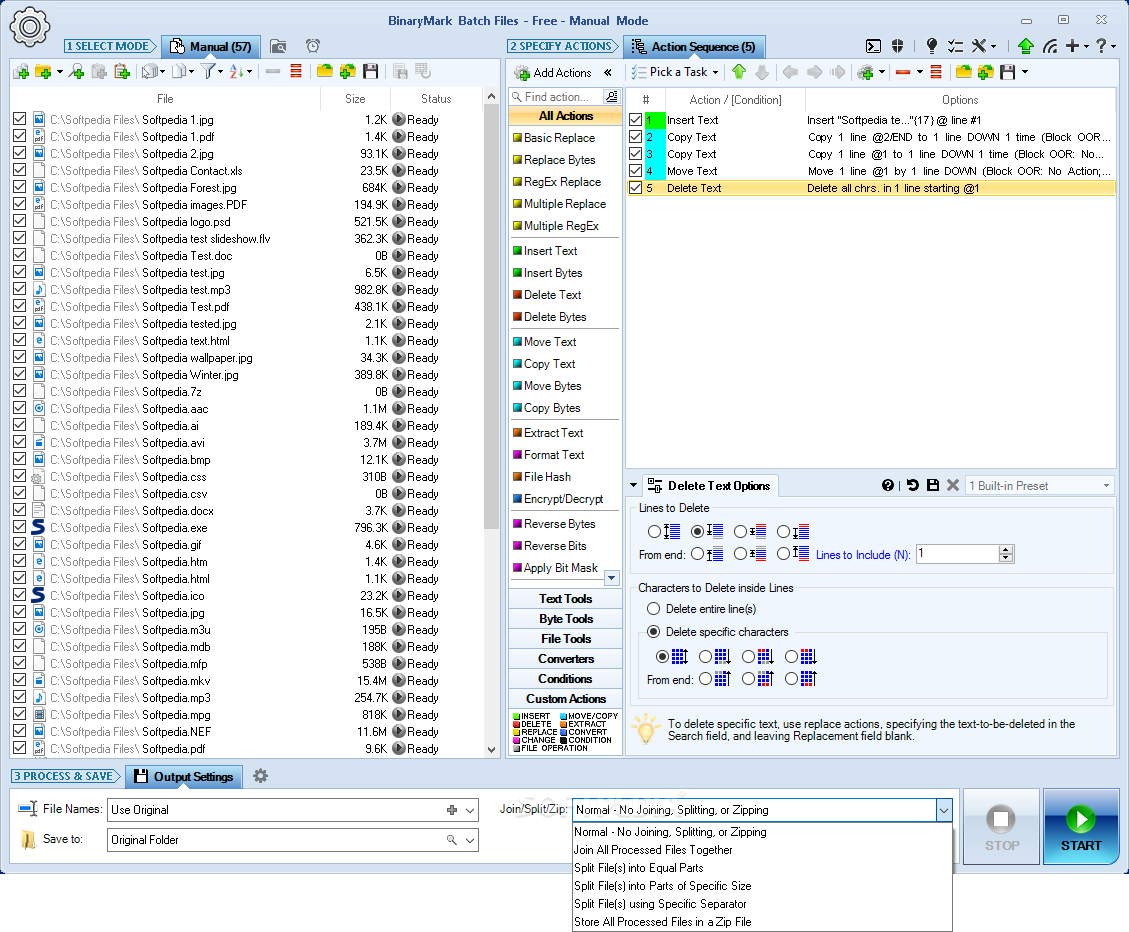Click the checklist icon in top toolbar
The image size is (1129, 932).
(955, 47)
